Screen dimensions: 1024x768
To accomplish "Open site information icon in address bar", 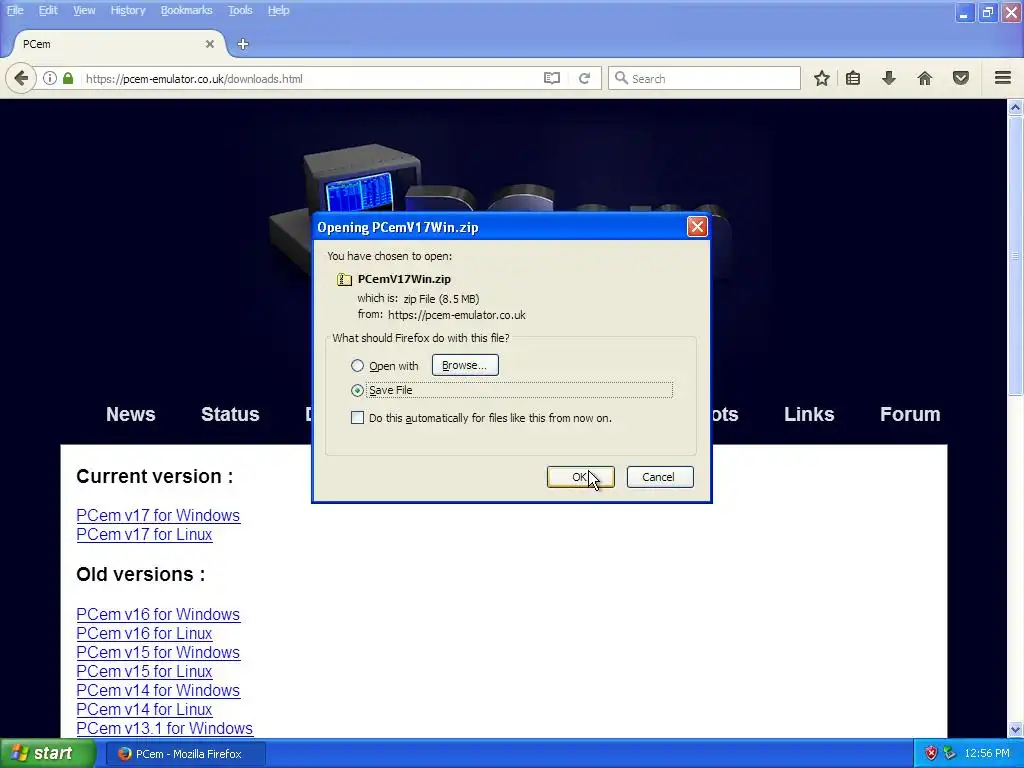I will [50, 78].
